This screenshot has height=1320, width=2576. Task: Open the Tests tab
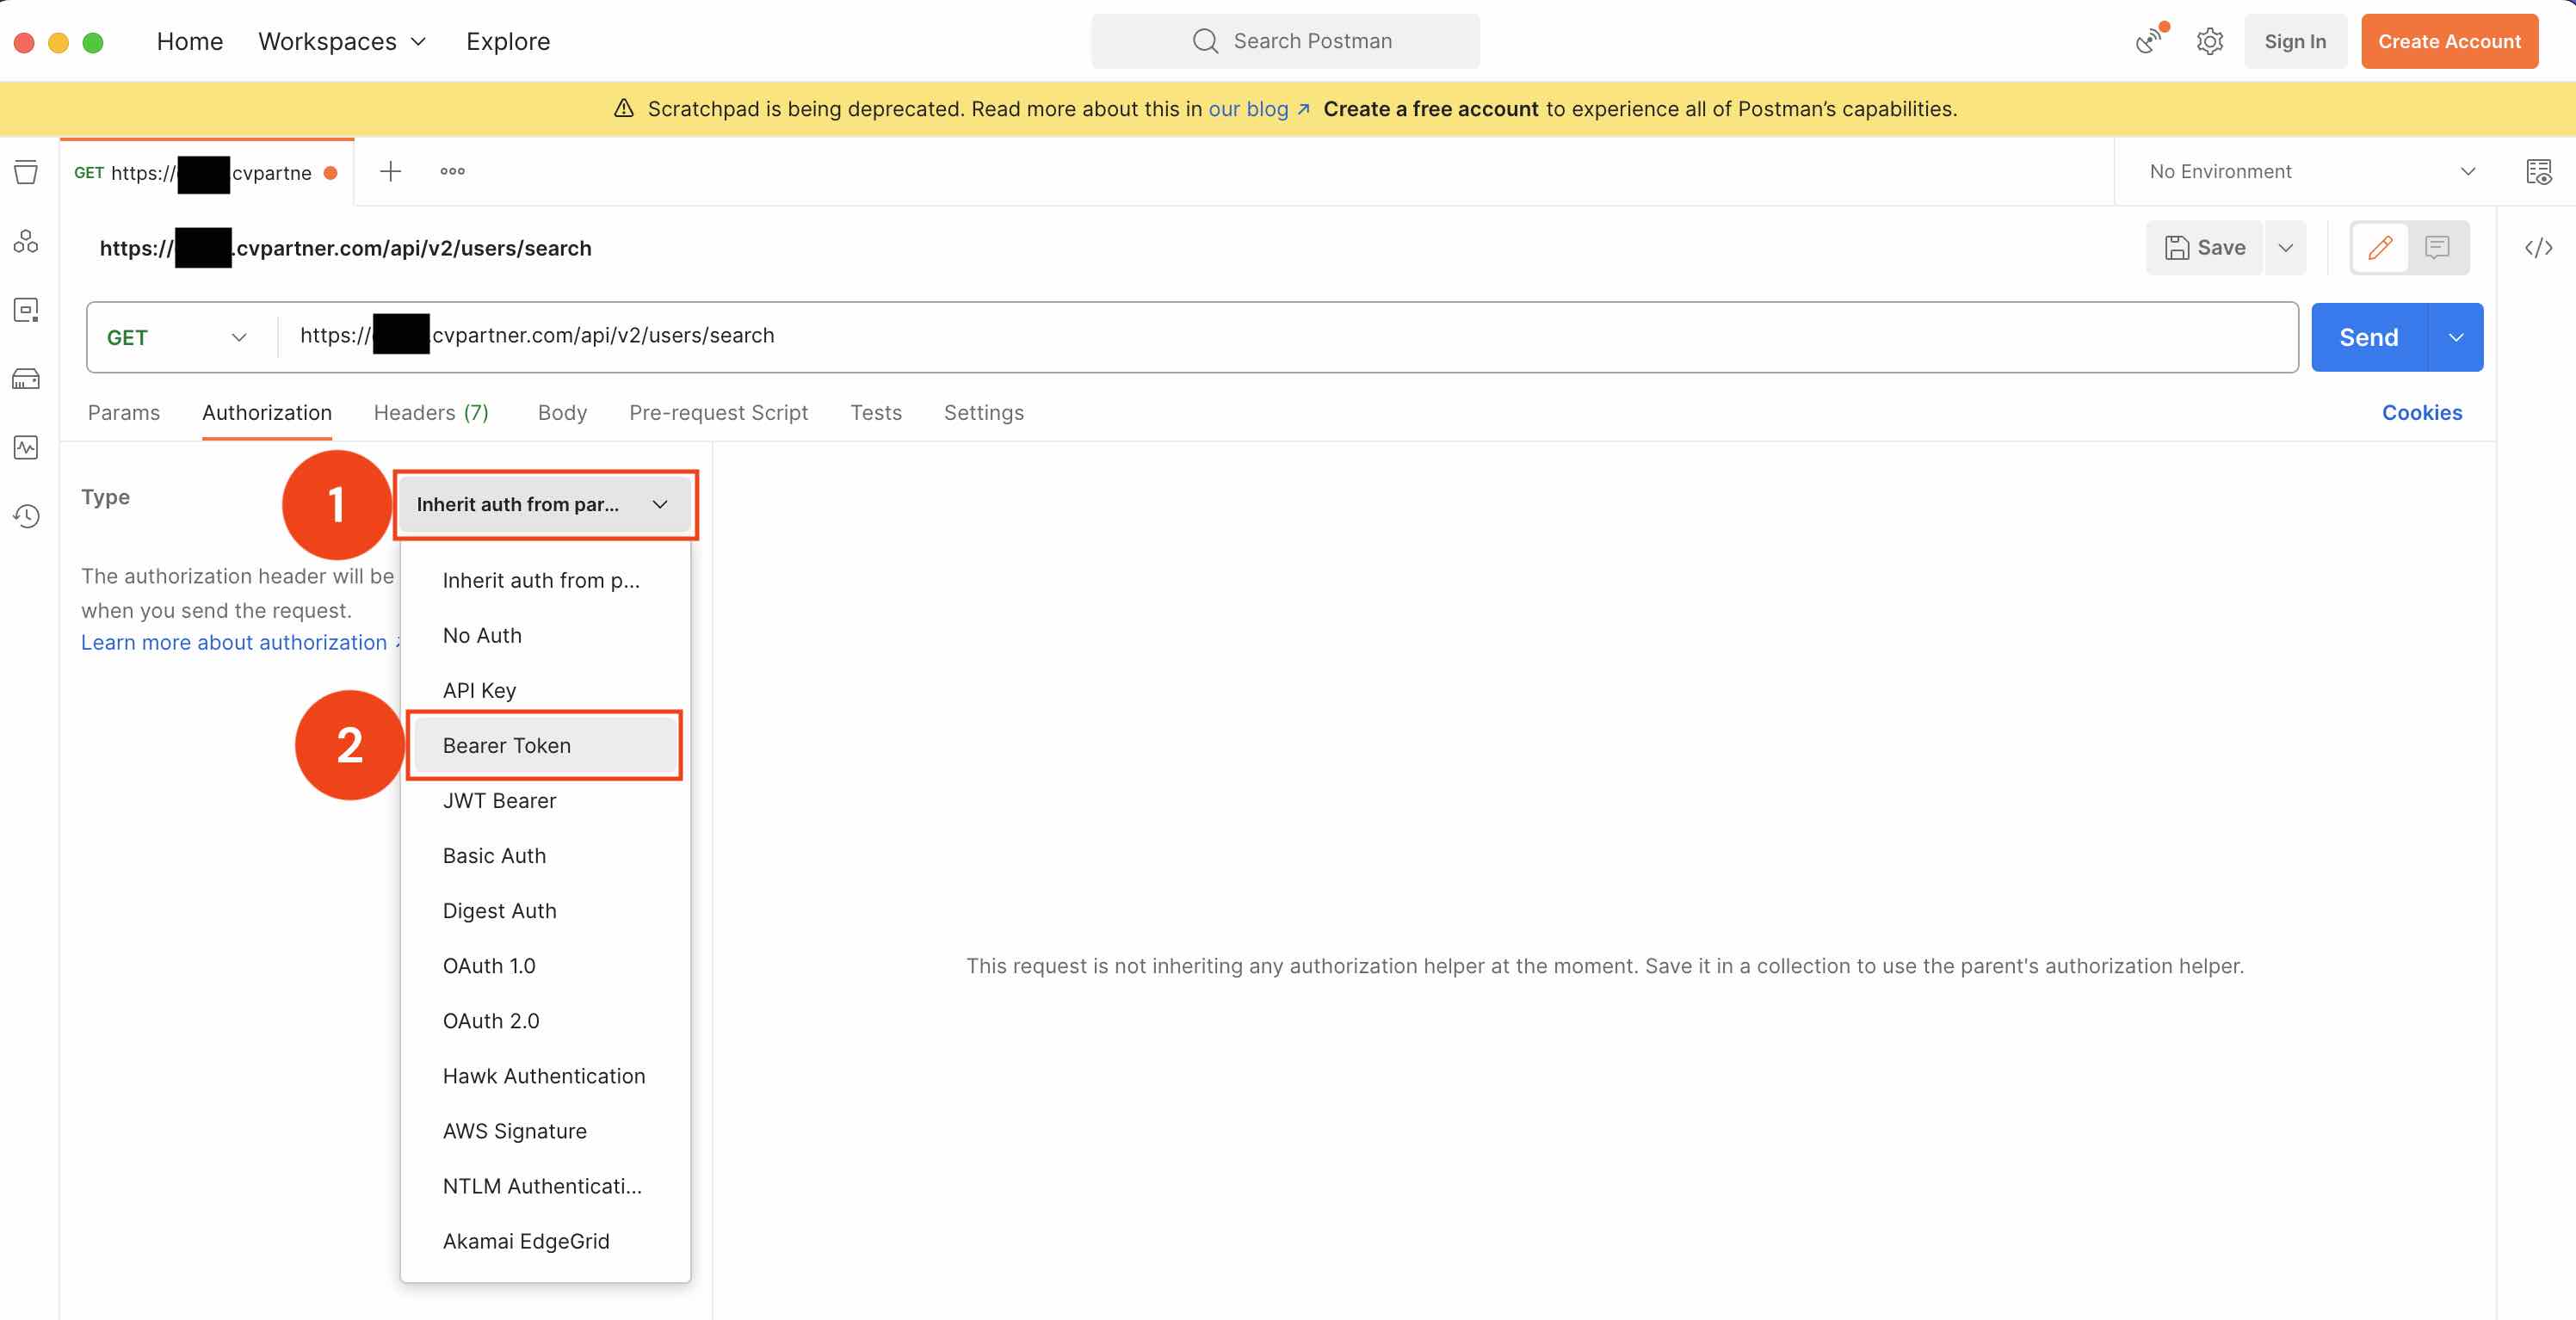pos(875,412)
